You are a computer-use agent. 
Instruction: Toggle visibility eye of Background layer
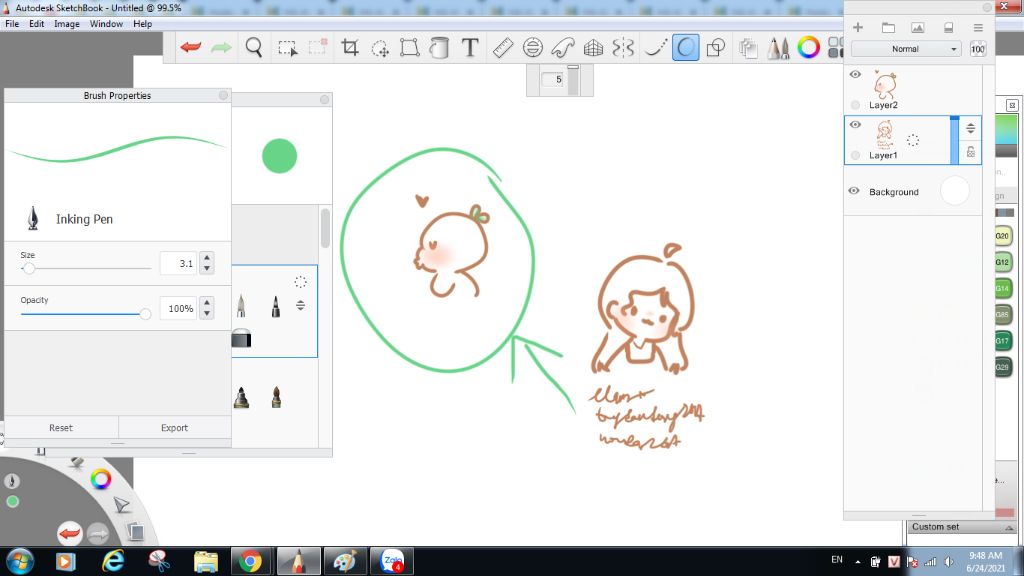(x=854, y=191)
